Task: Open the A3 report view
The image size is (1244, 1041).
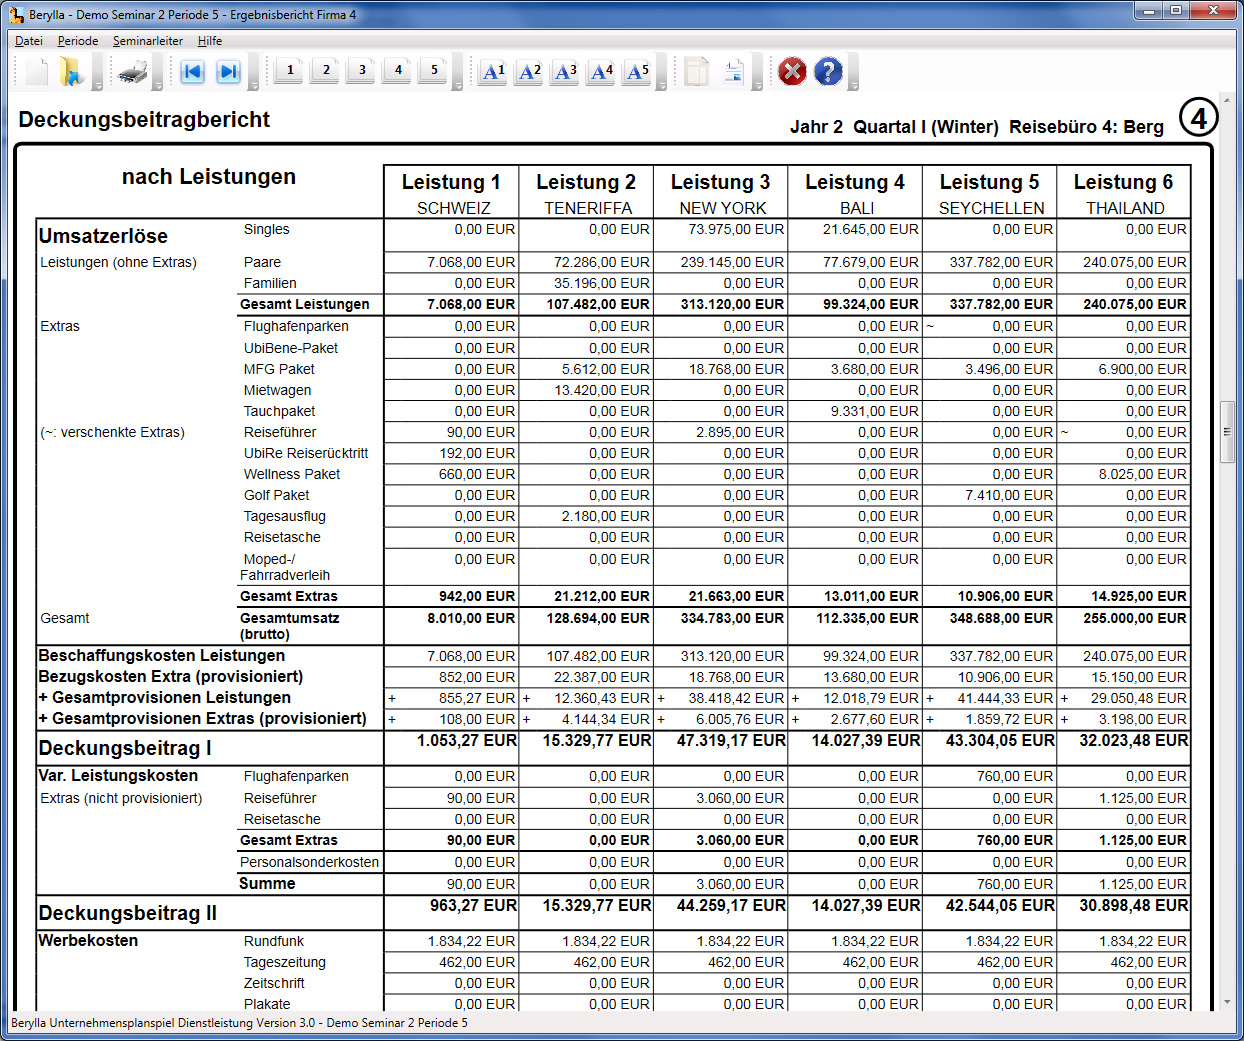Action: 565,72
